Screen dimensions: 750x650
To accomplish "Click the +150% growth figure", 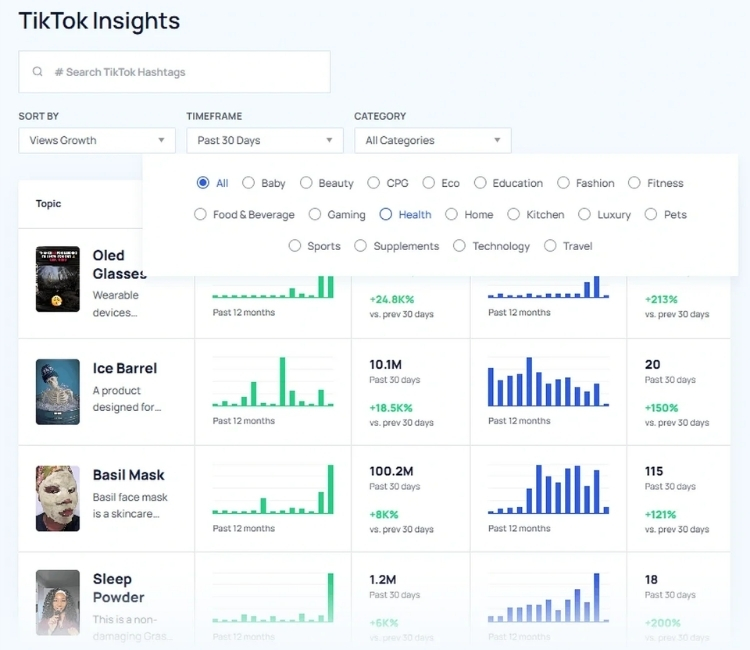I will pyautogui.click(x=662, y=408).
